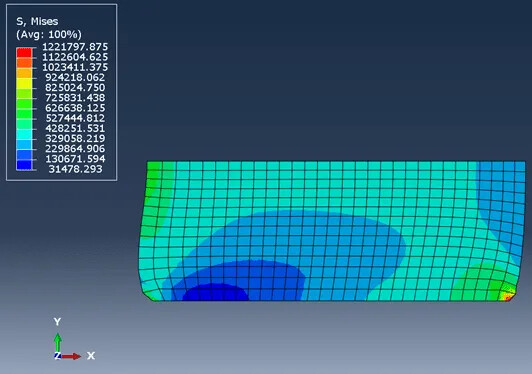
Task: Click the red legend swatch at top
Action: point(24,52)
